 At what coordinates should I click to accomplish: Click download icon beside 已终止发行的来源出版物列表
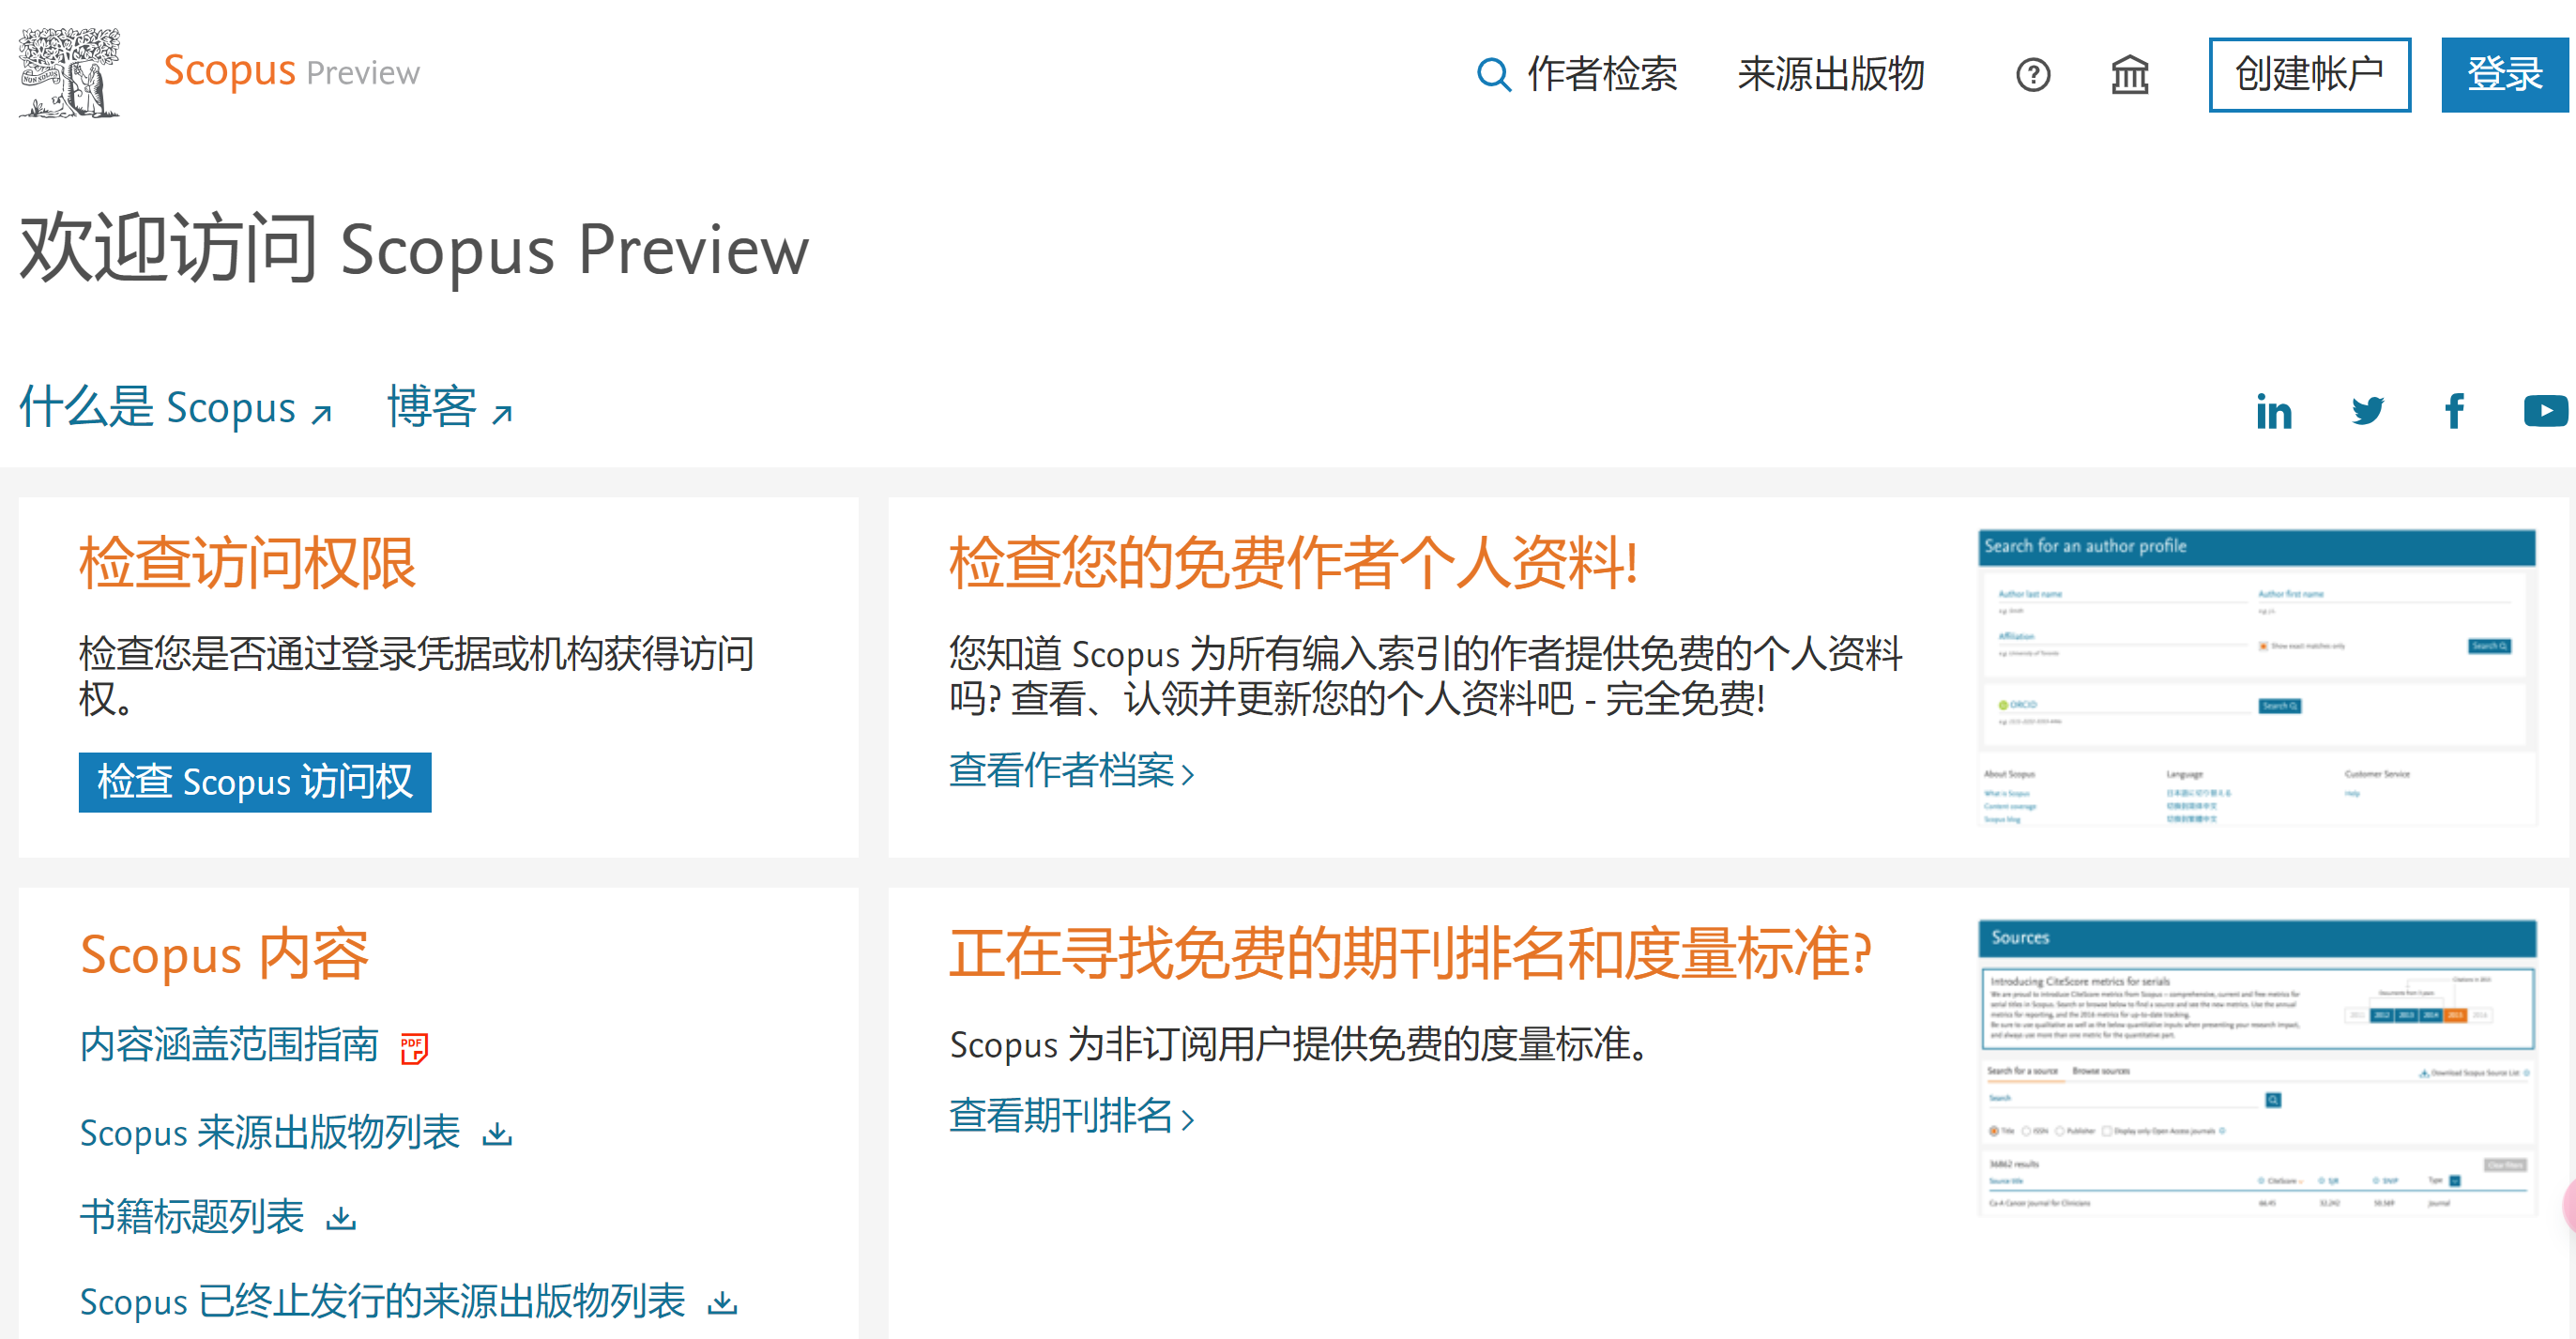(722, 1303)
